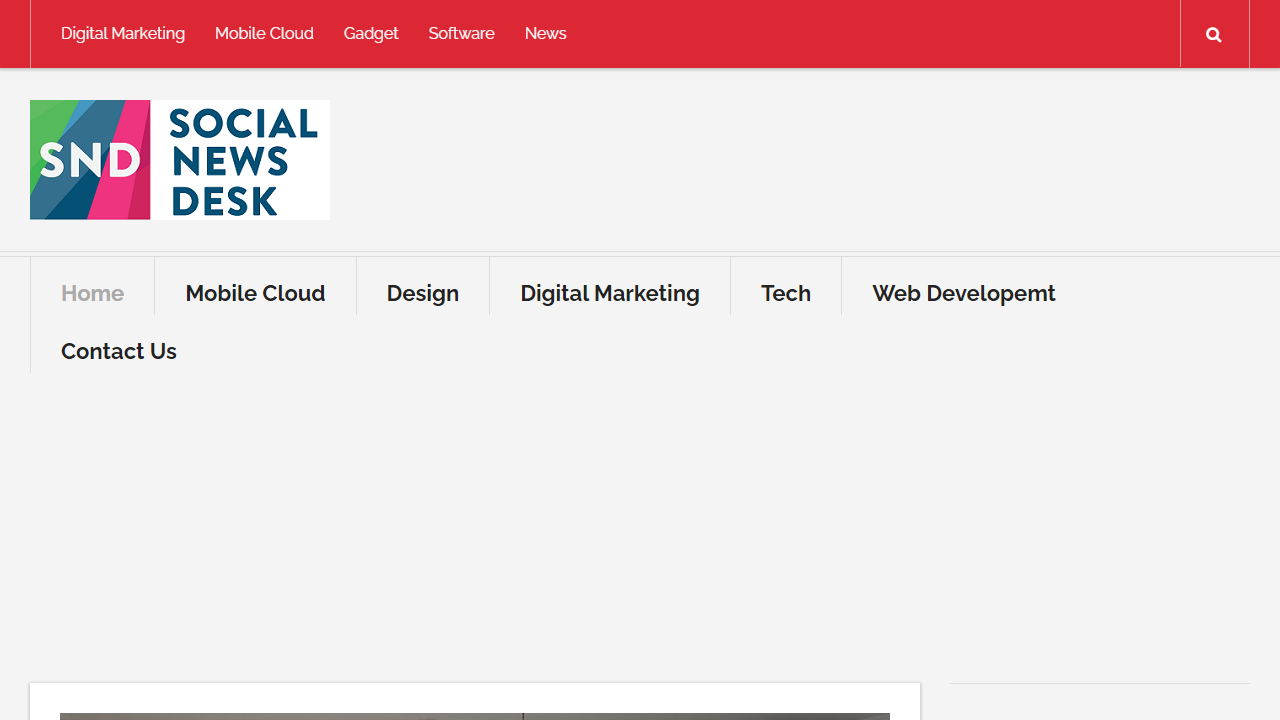Navigate to the Design section

tap(422, 293)
